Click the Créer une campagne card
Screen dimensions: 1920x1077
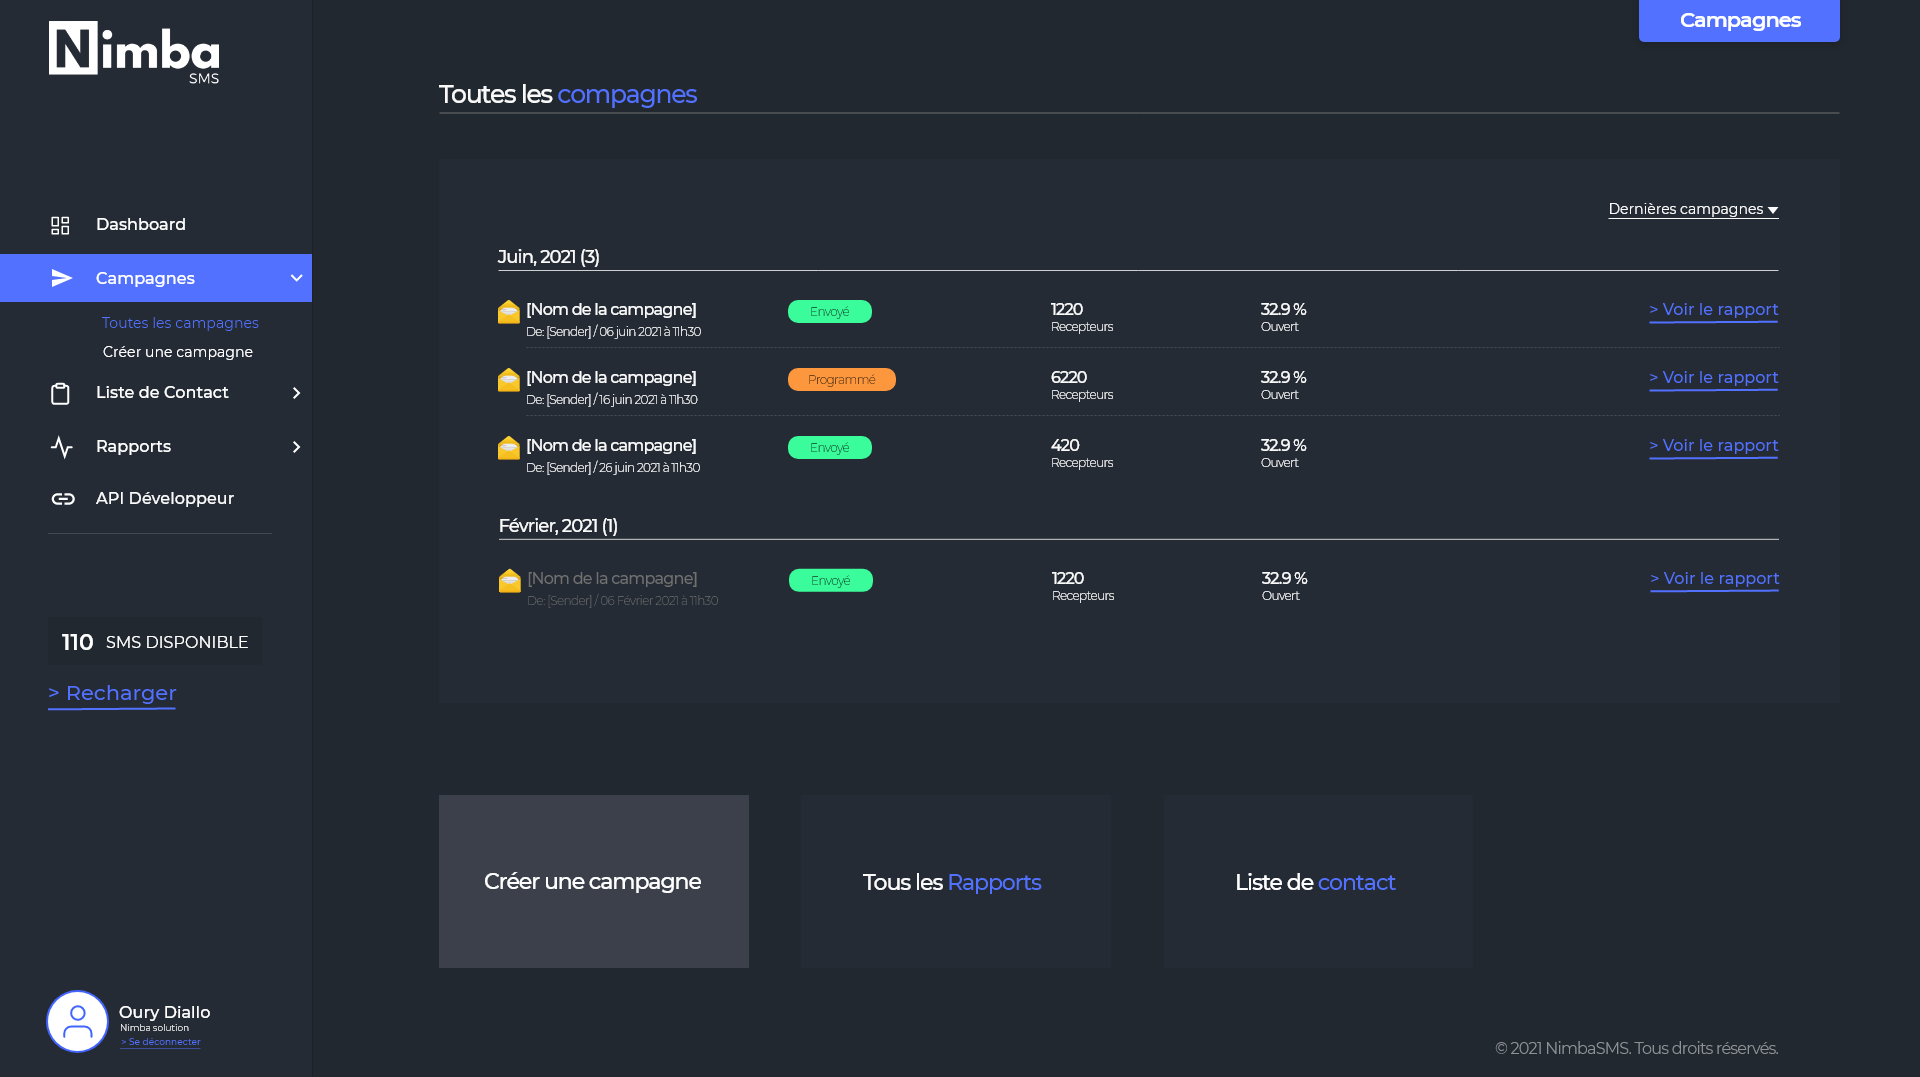point(593,881)
